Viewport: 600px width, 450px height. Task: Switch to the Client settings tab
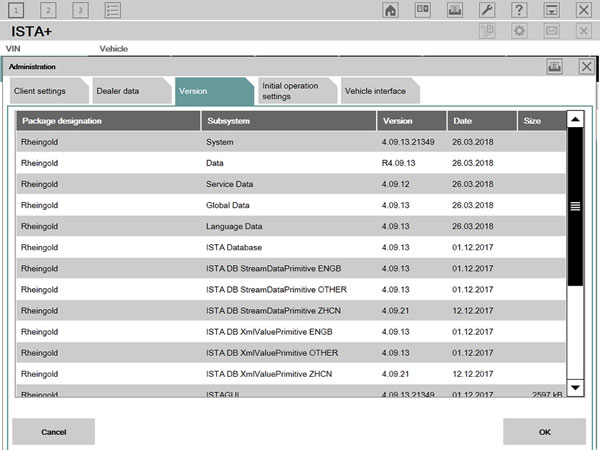click(x=40, y=91)
